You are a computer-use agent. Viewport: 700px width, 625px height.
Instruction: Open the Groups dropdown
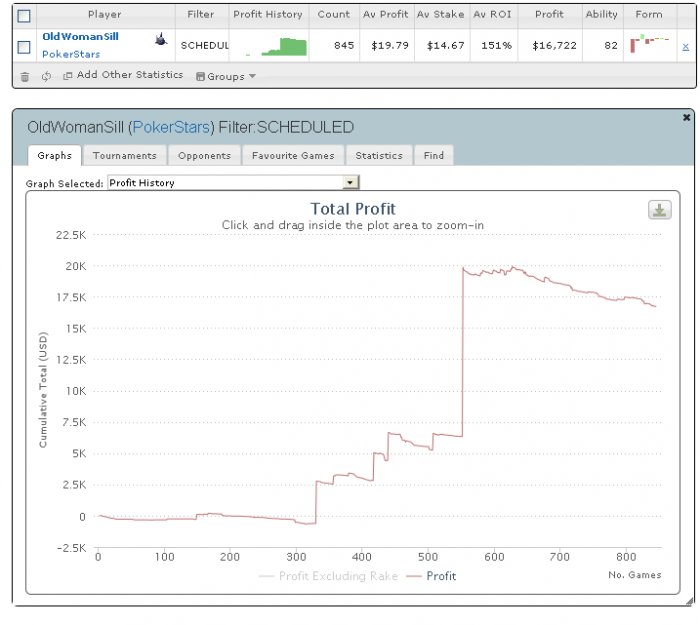226,76
